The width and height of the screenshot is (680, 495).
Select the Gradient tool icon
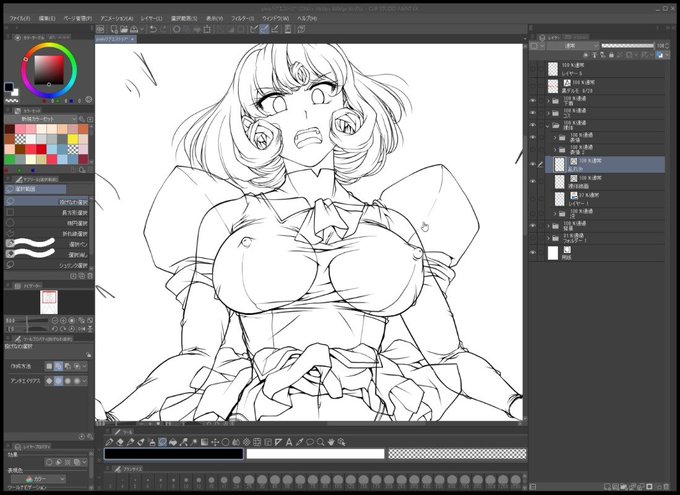pyautogui.click(x=205, y=442)
